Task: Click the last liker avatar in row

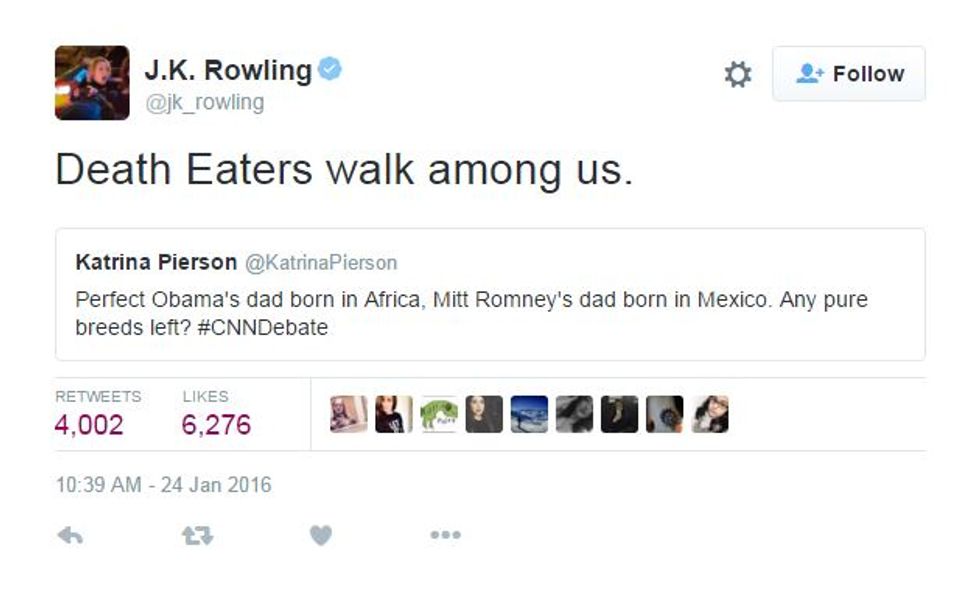Action: coord(709,414)
